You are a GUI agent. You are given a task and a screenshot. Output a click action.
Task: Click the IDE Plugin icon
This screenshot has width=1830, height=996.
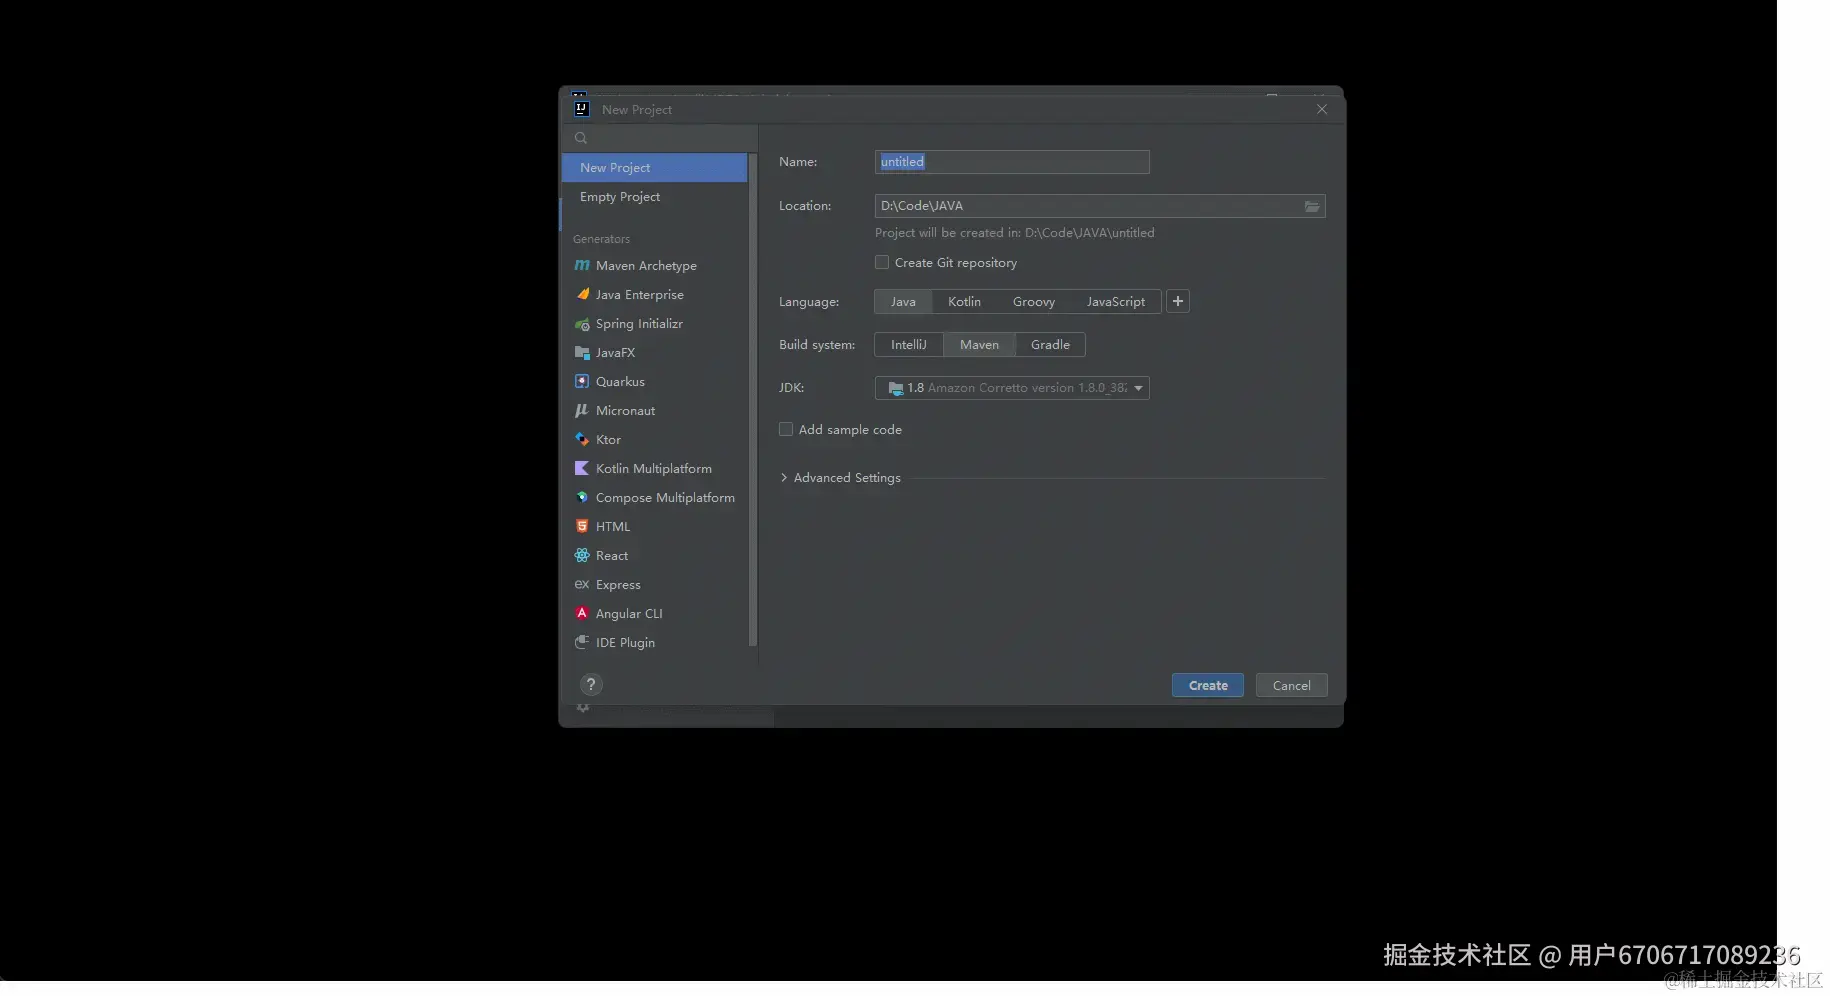pyautogui.click(x=582, y=642)
